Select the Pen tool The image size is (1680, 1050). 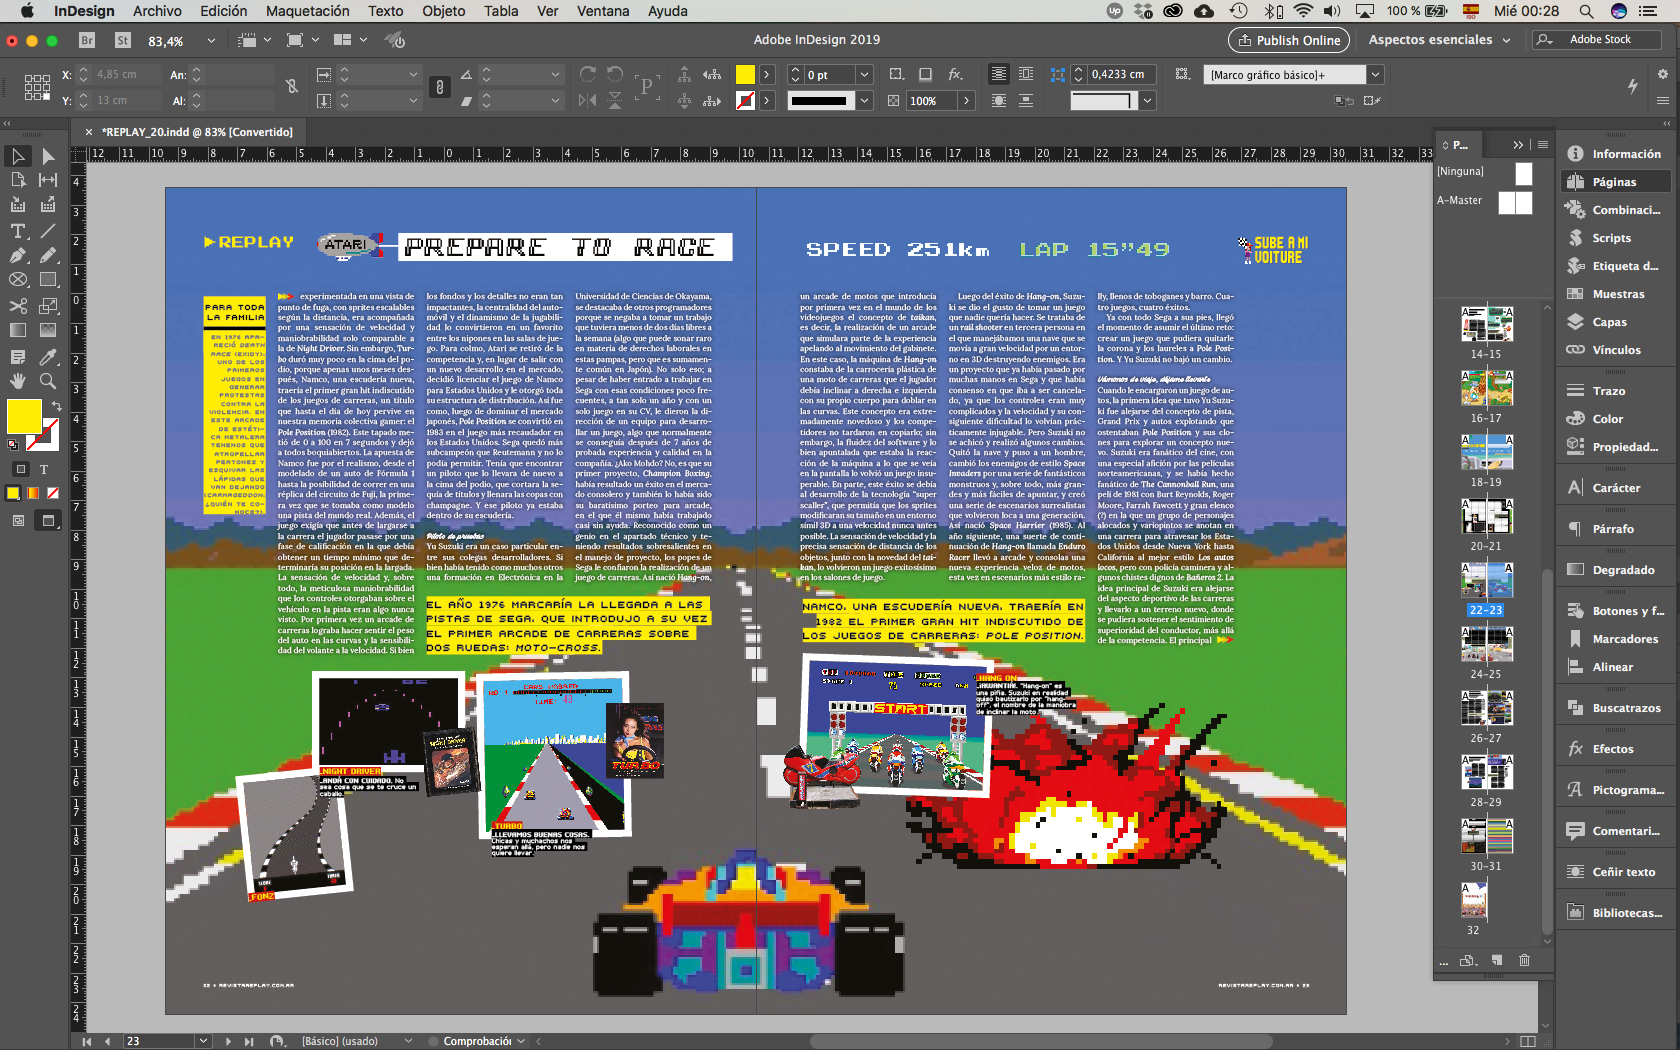(x=17, y=255)
